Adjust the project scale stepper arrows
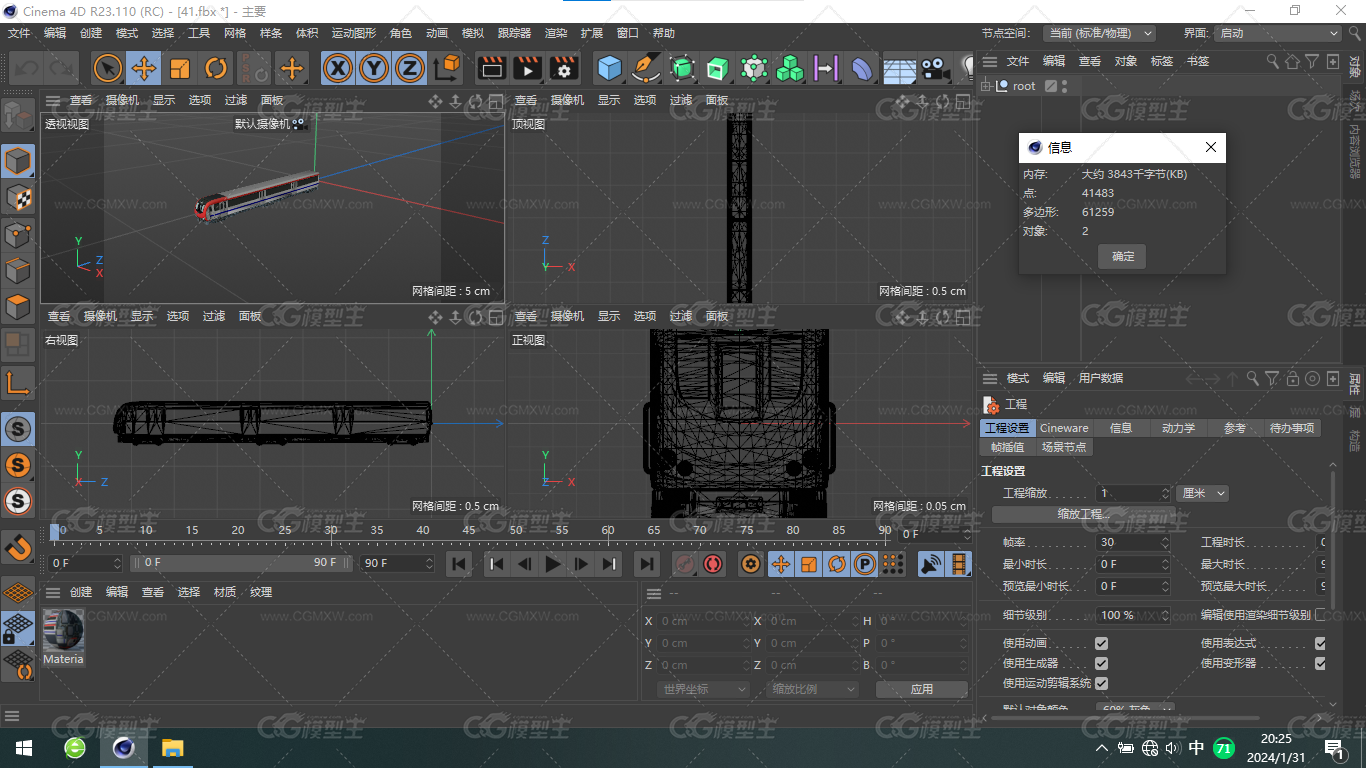Image resolution: width=1366 pixels, height=768 pixels. click(x=1165, y=493)
